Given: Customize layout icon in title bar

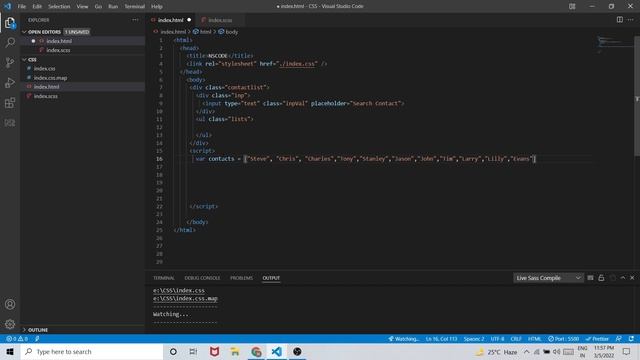Looking at the screenshot, I should point(572,6).
